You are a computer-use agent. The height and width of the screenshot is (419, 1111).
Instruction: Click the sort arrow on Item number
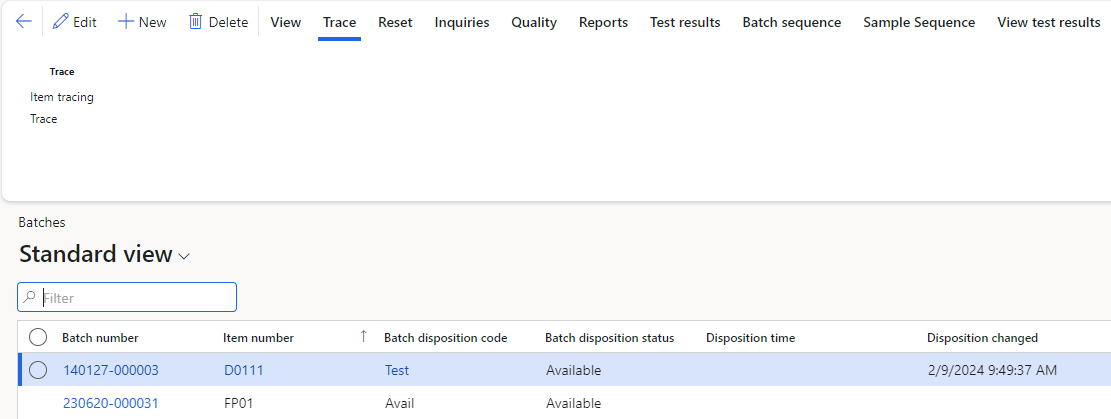pyautogui.click(x=363, y=337)
